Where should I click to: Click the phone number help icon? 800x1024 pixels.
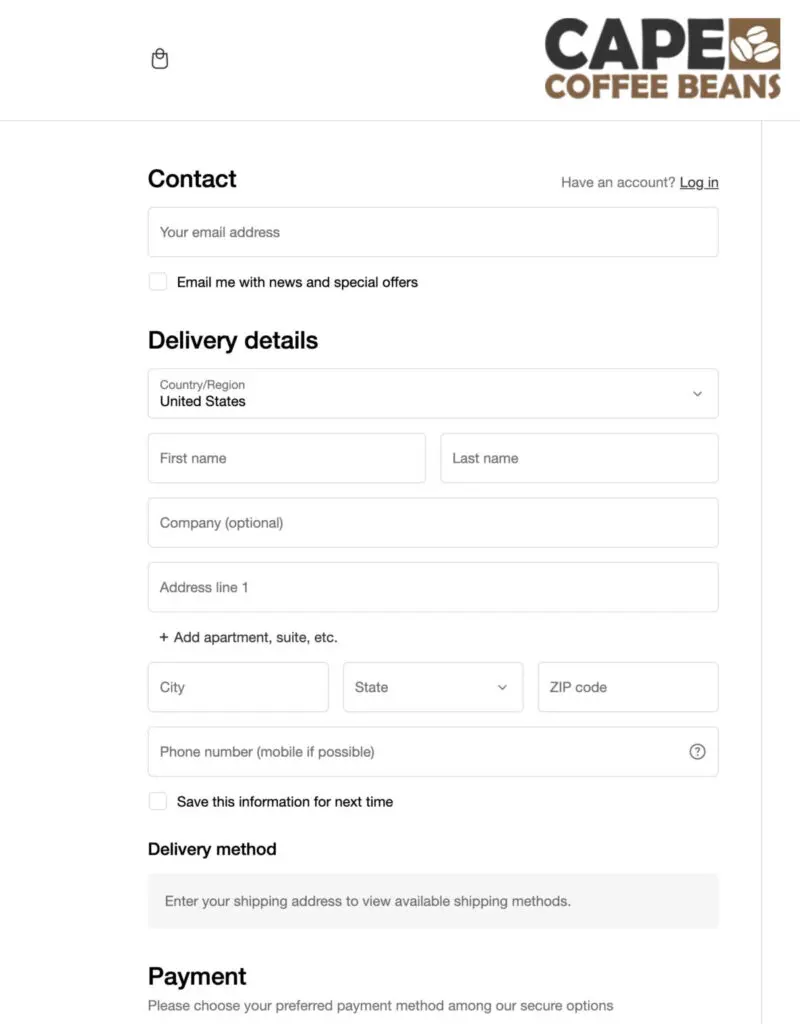click(697, 752)
